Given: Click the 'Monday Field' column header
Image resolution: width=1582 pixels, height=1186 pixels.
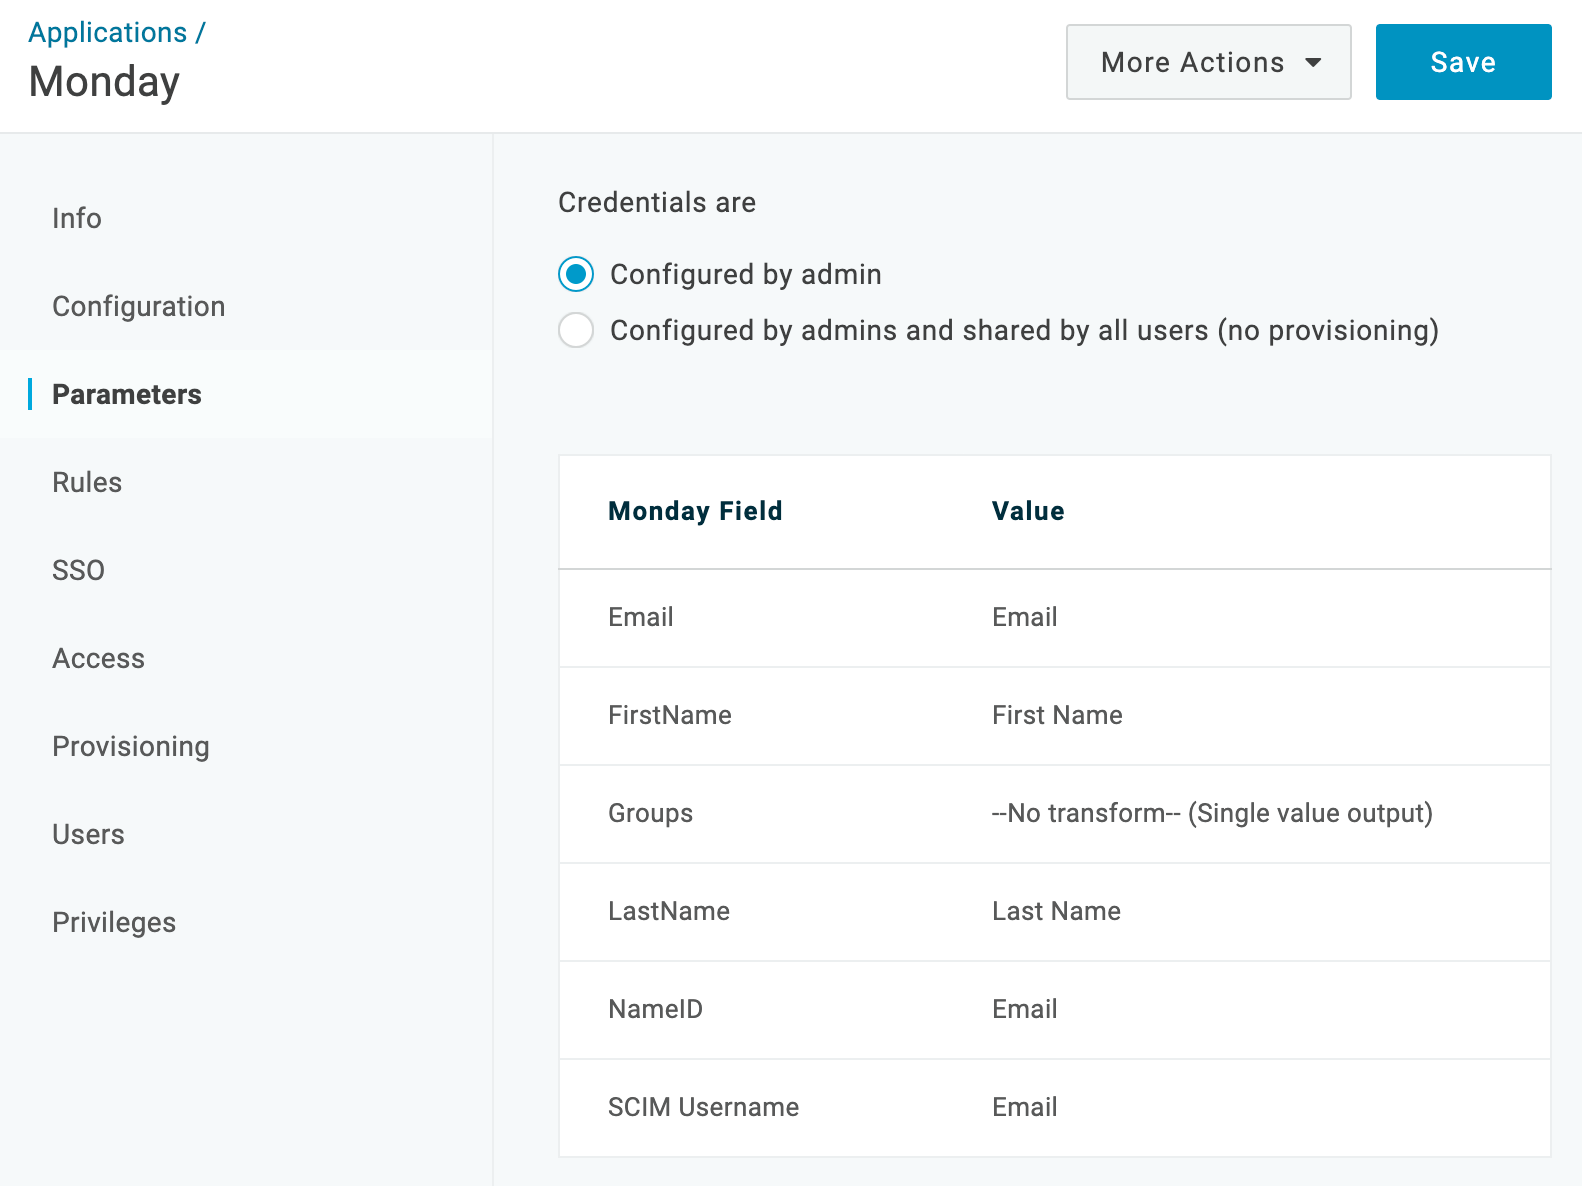Looking at the screenshot, I should coord(695,511).
